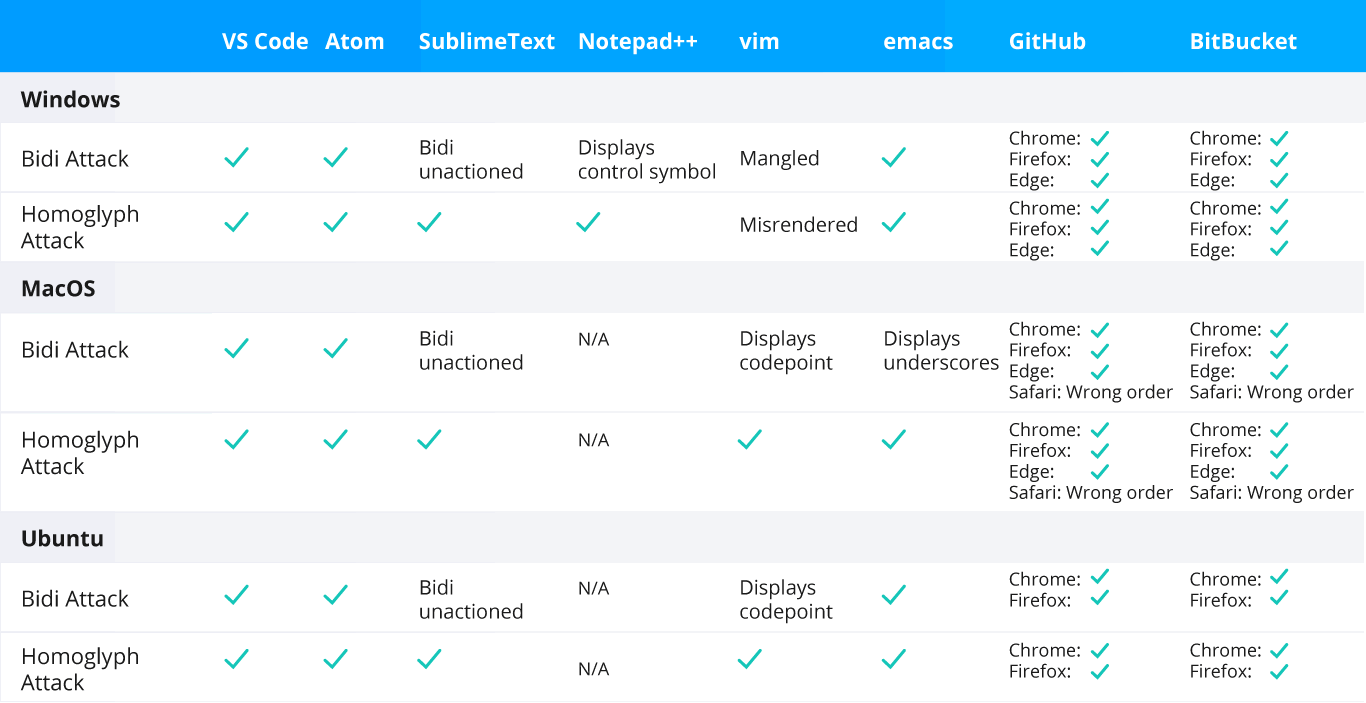Click the 'Displays control symbol' cell under Notepad++

point(647,160)
